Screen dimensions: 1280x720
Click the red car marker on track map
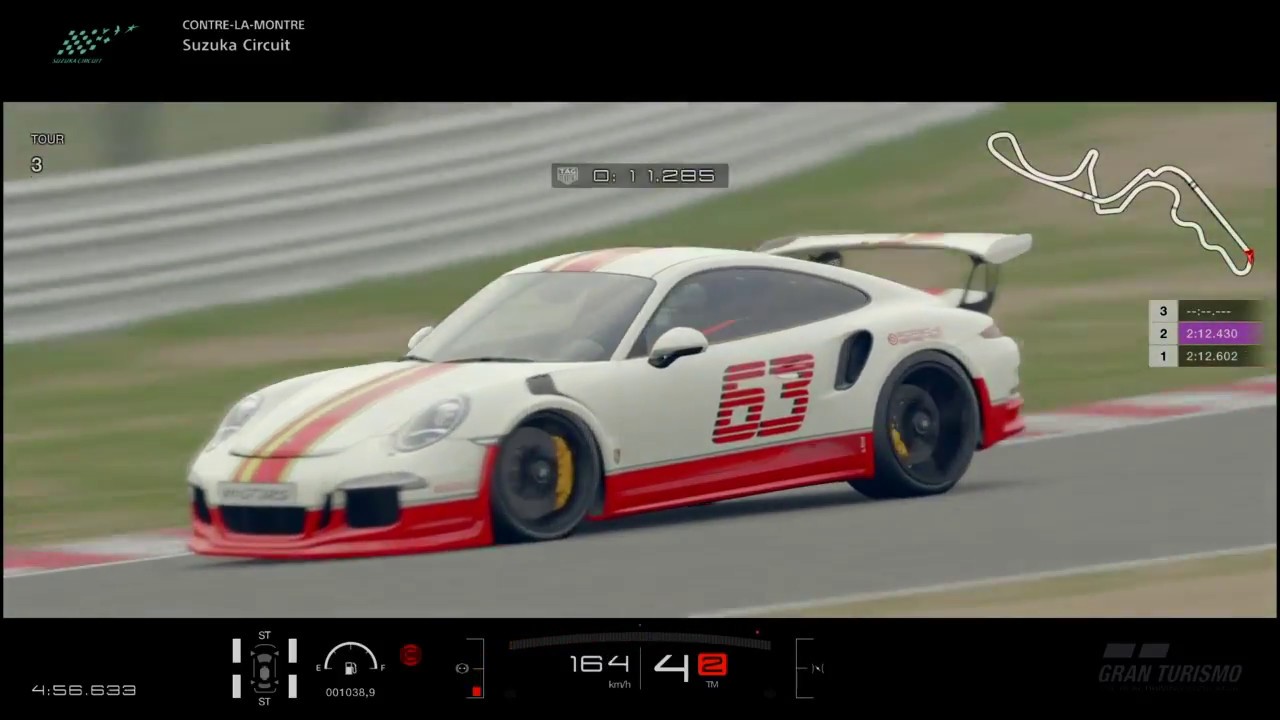[1248, 257]
